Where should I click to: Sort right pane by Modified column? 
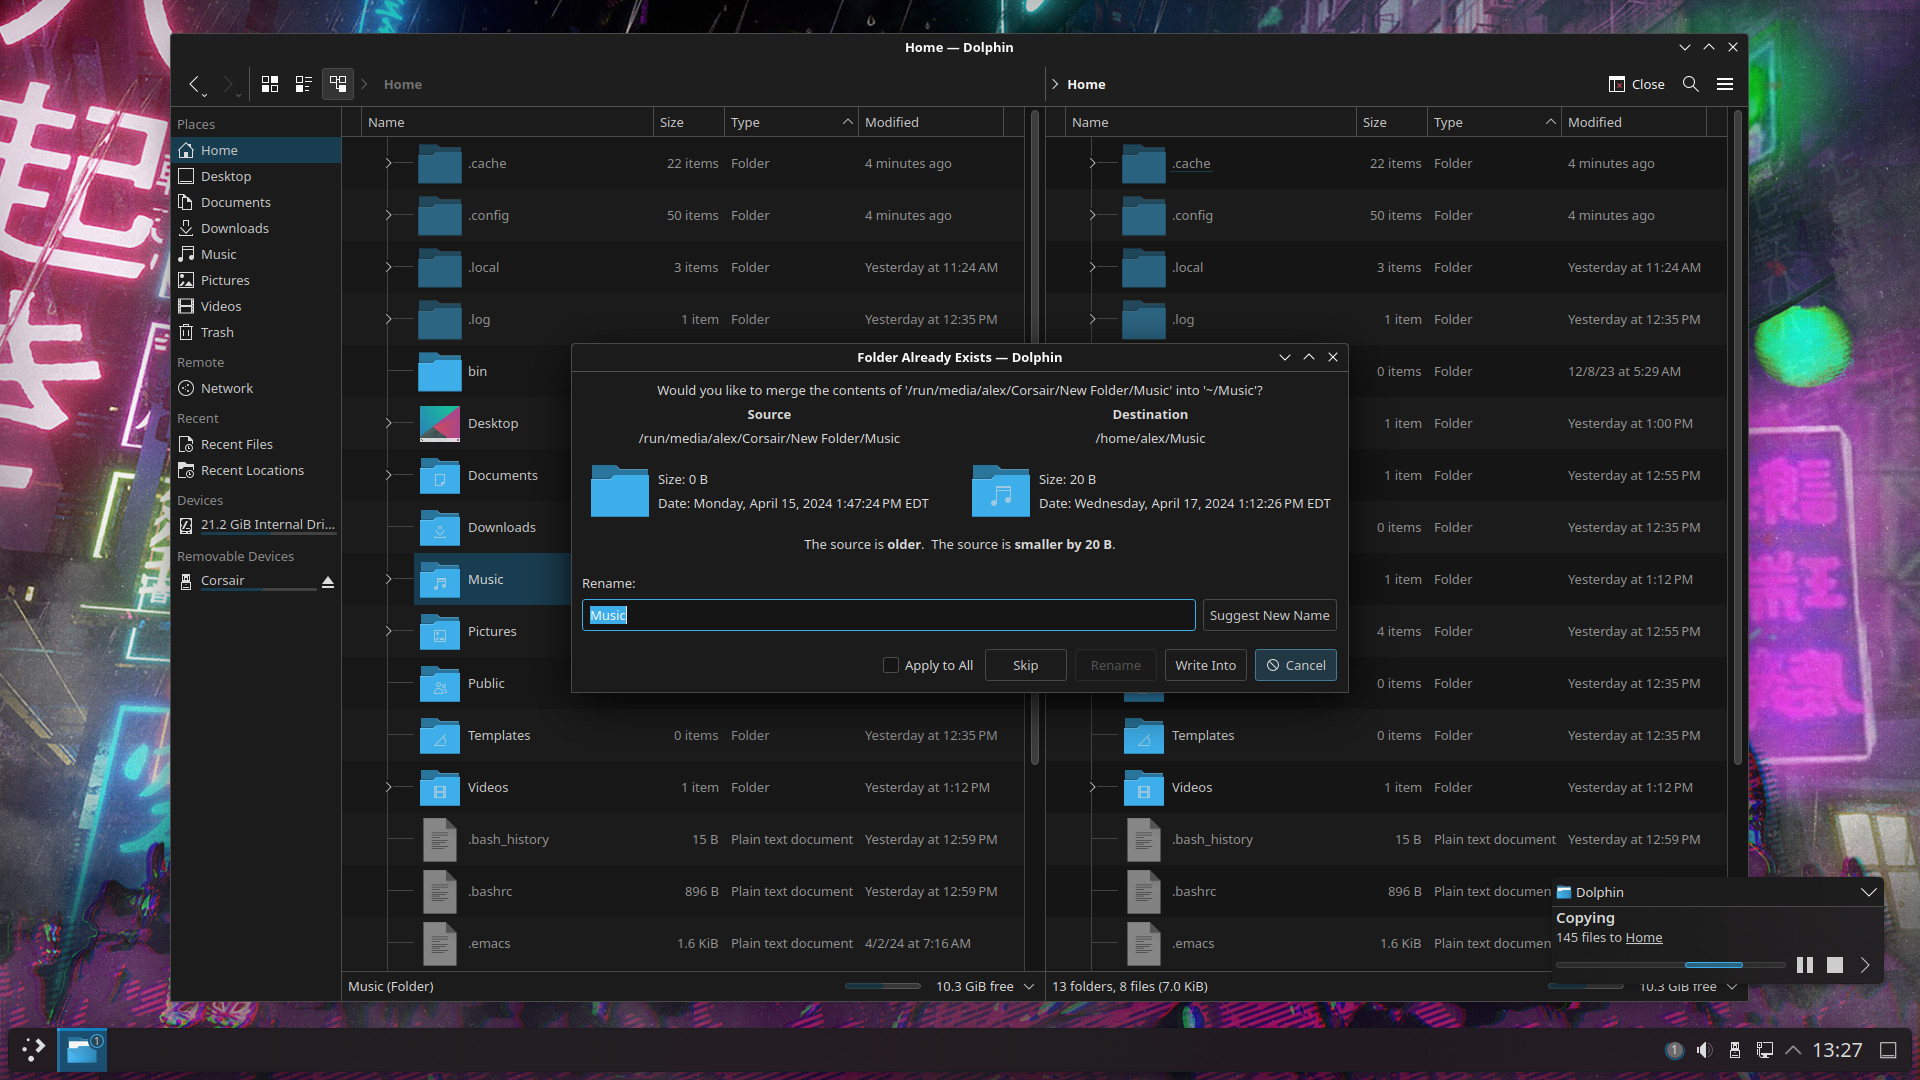(1633, 122)
